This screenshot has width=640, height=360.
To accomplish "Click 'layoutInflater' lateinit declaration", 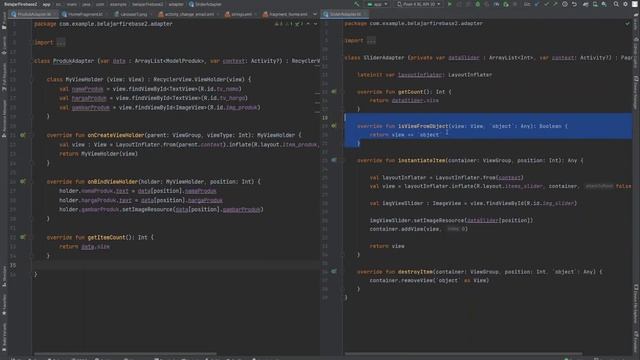I will click(x=420, y=75).
